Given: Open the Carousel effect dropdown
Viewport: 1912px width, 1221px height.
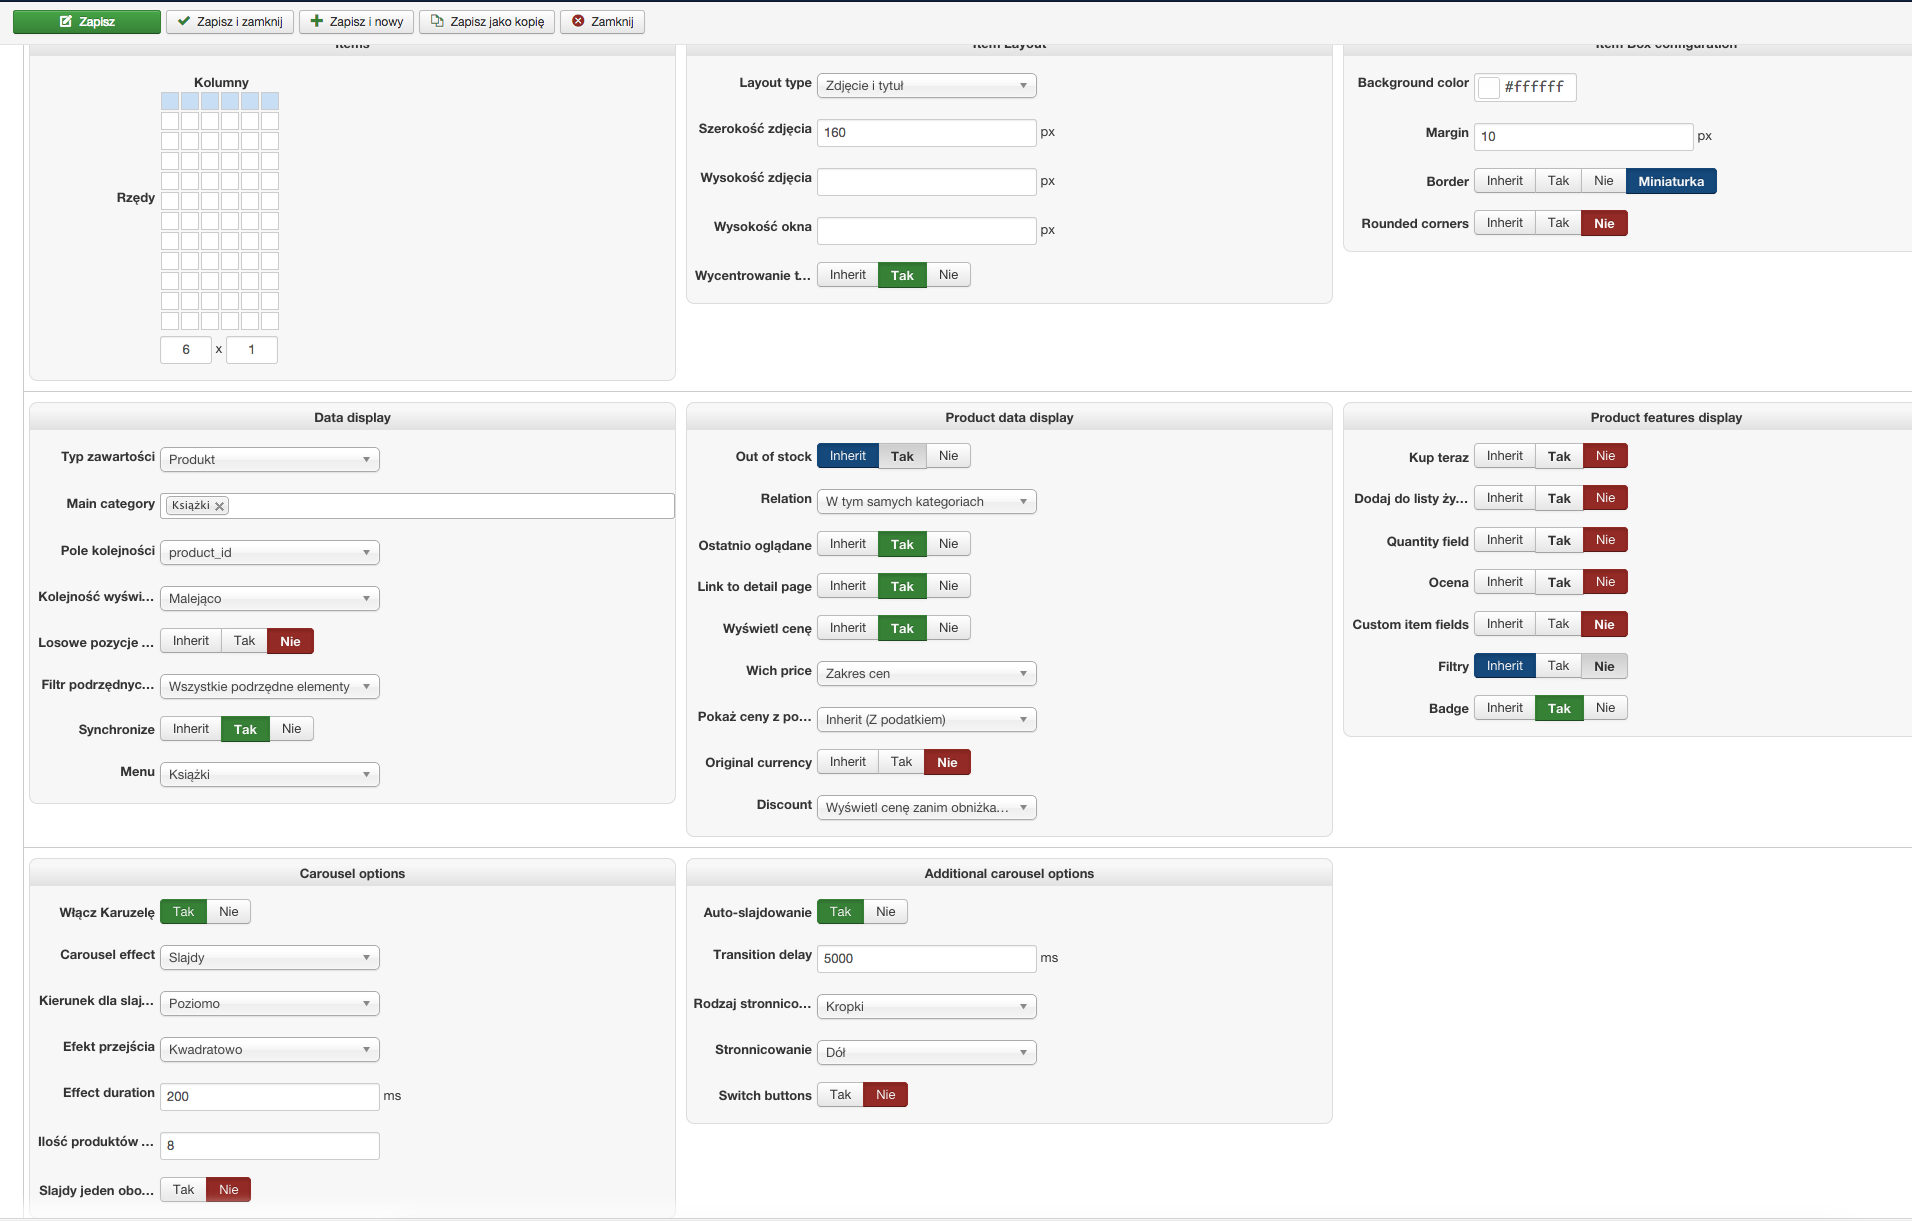Looking at the screenshot, I should point(270,958).
